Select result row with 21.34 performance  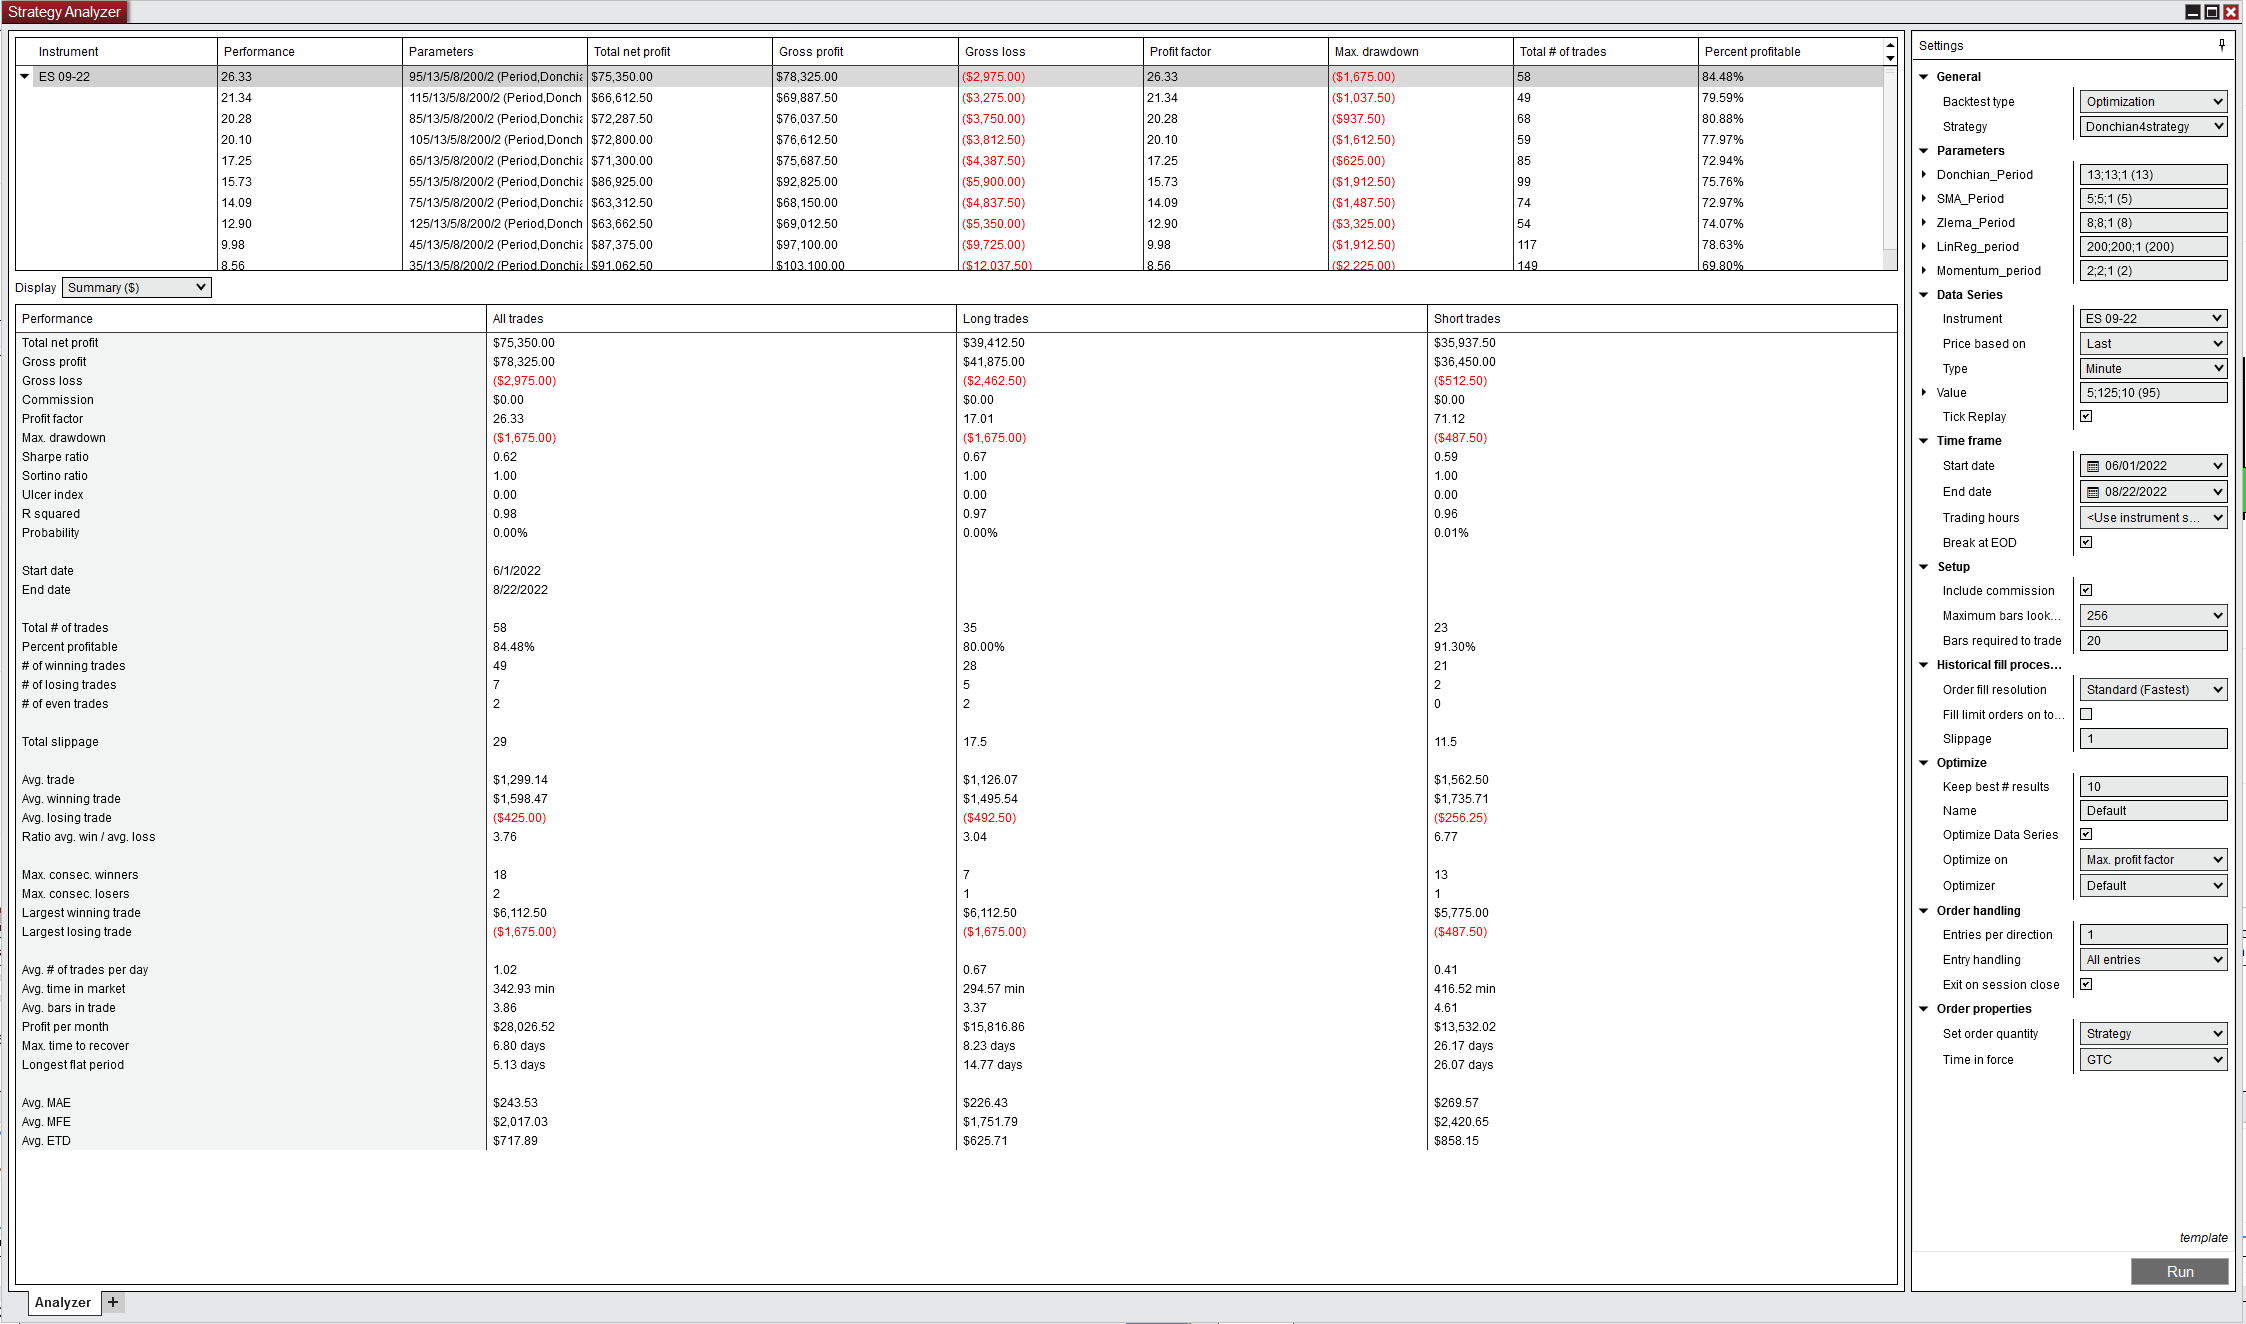point(950,97)
